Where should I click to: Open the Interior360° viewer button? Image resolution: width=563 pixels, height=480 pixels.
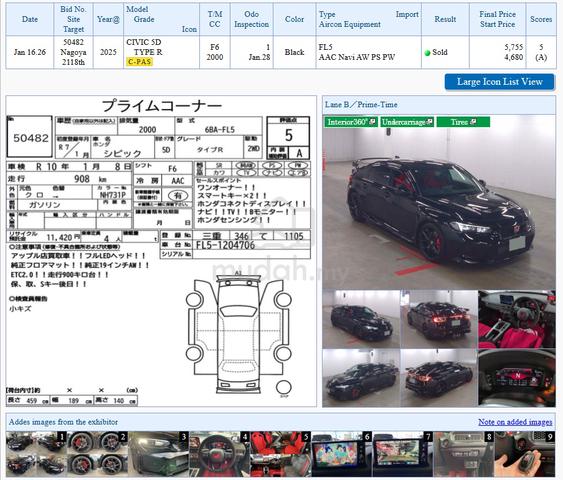(x=350, y=122)
